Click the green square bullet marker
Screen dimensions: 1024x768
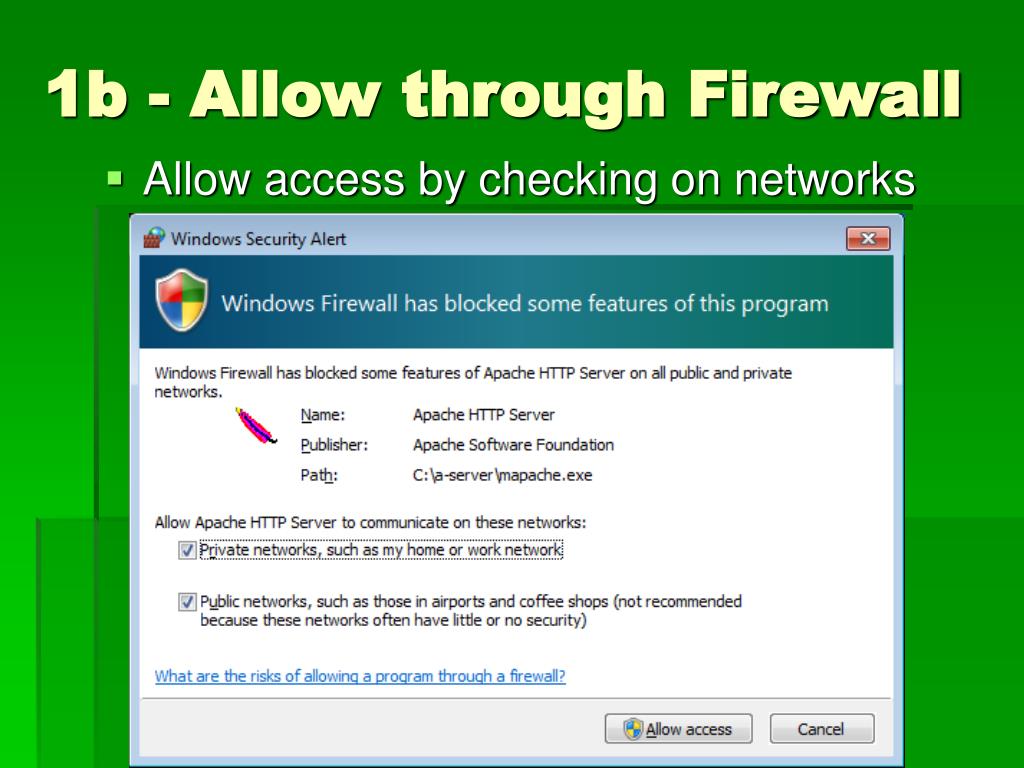pyautogui.click(x=115, y=178)
